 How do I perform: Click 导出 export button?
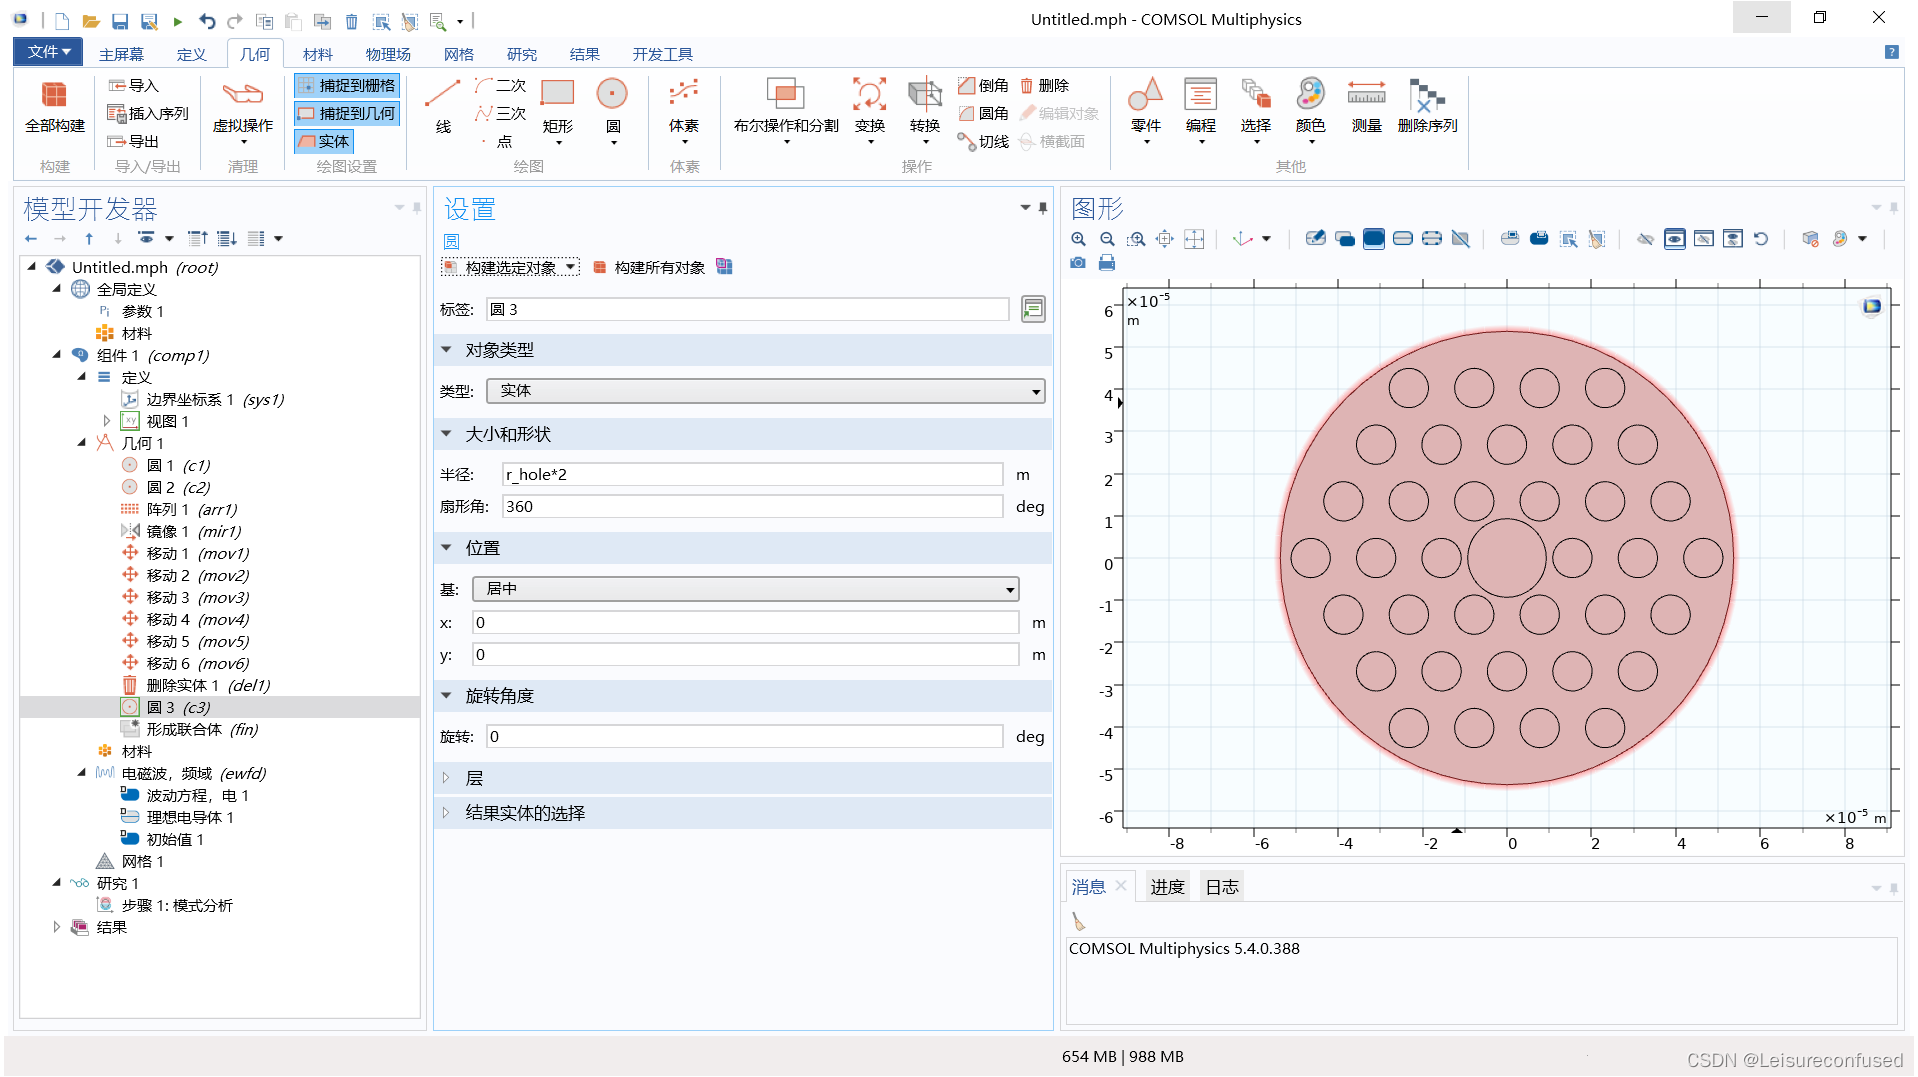point(133,142)
